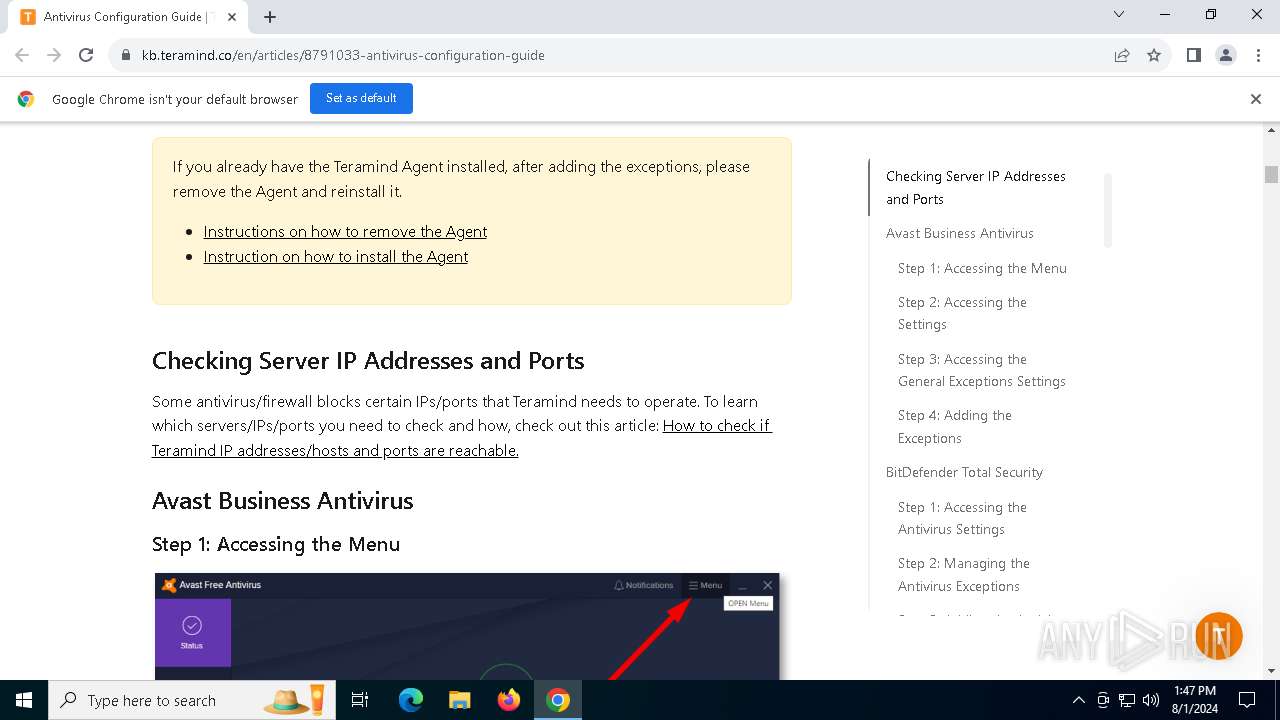This screenshot has height=720, width=1280.
Task: Open a new tab with the plus button
Action: pos(270,17)
